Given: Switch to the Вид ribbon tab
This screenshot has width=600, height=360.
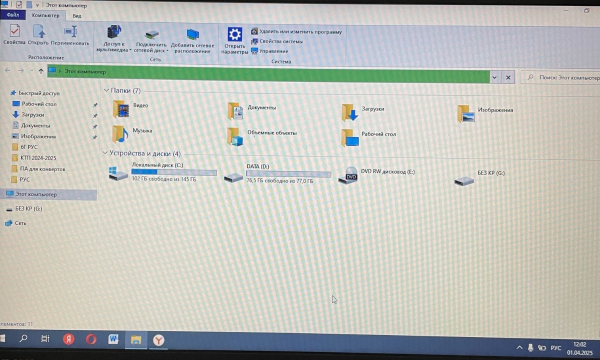Looking at the screenshot, I should 77,16.
